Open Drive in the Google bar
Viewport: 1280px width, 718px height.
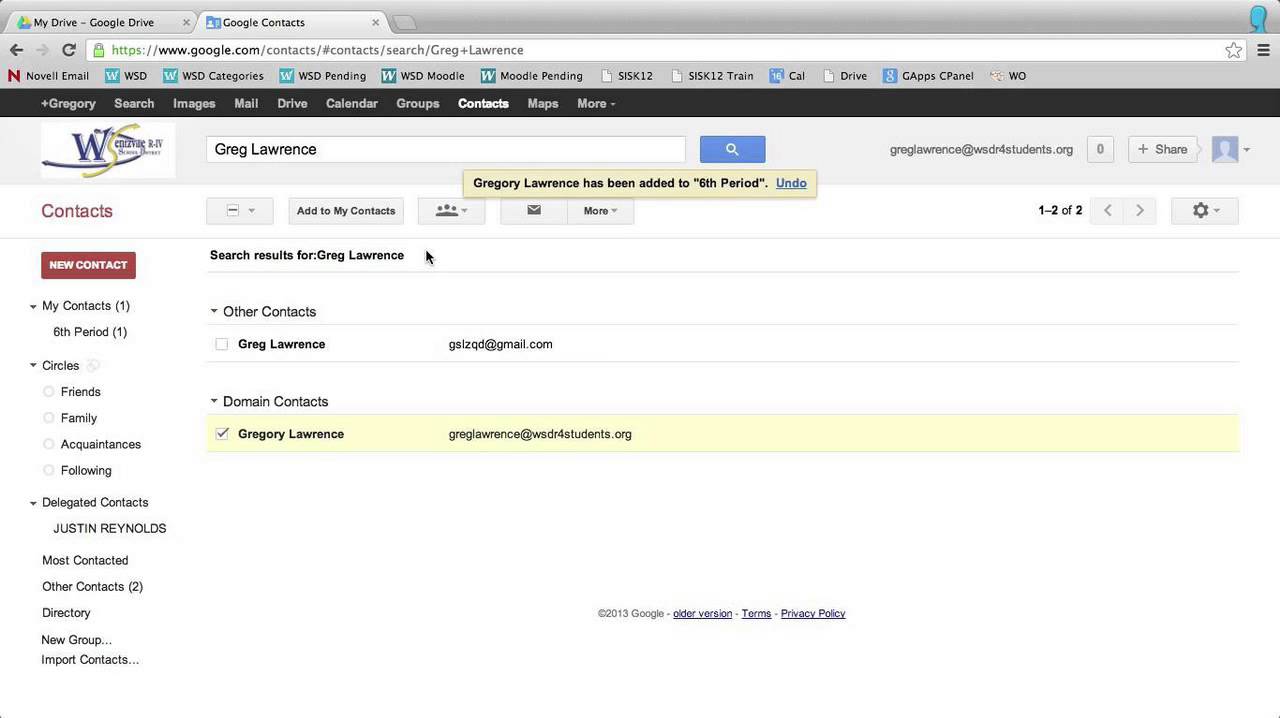pyautogui.click(x=292, y=103)
